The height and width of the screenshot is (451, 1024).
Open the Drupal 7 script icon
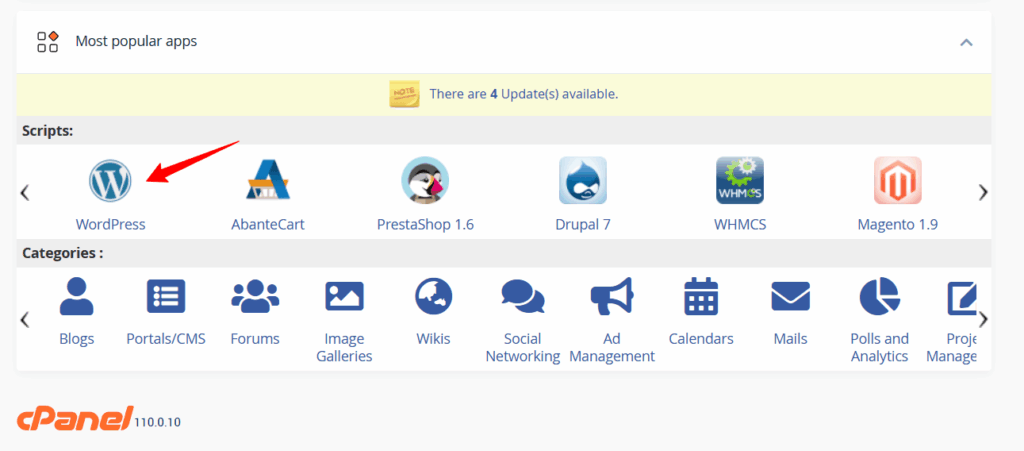583,181
